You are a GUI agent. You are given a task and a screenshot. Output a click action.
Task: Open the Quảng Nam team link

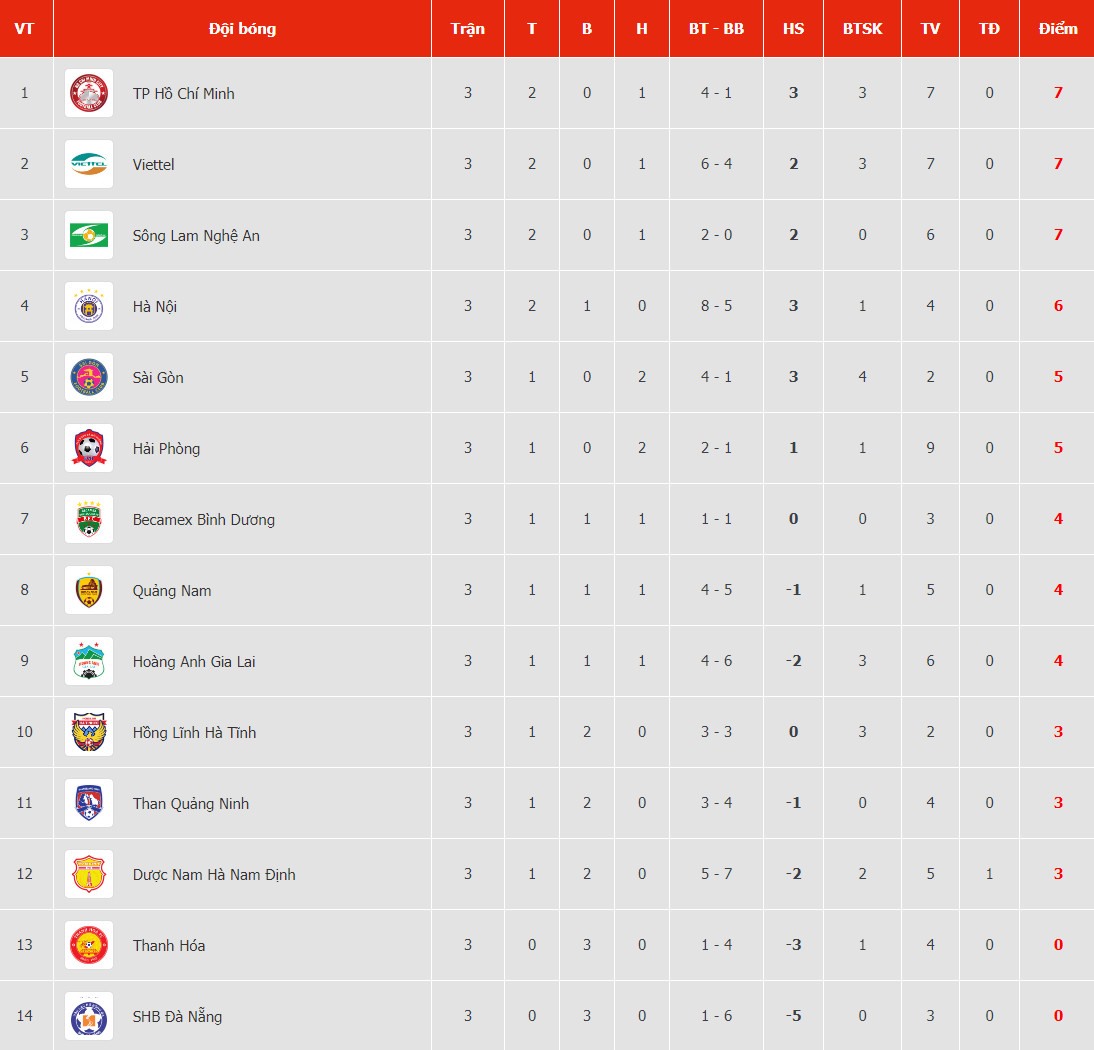click(x=172, y=591)
